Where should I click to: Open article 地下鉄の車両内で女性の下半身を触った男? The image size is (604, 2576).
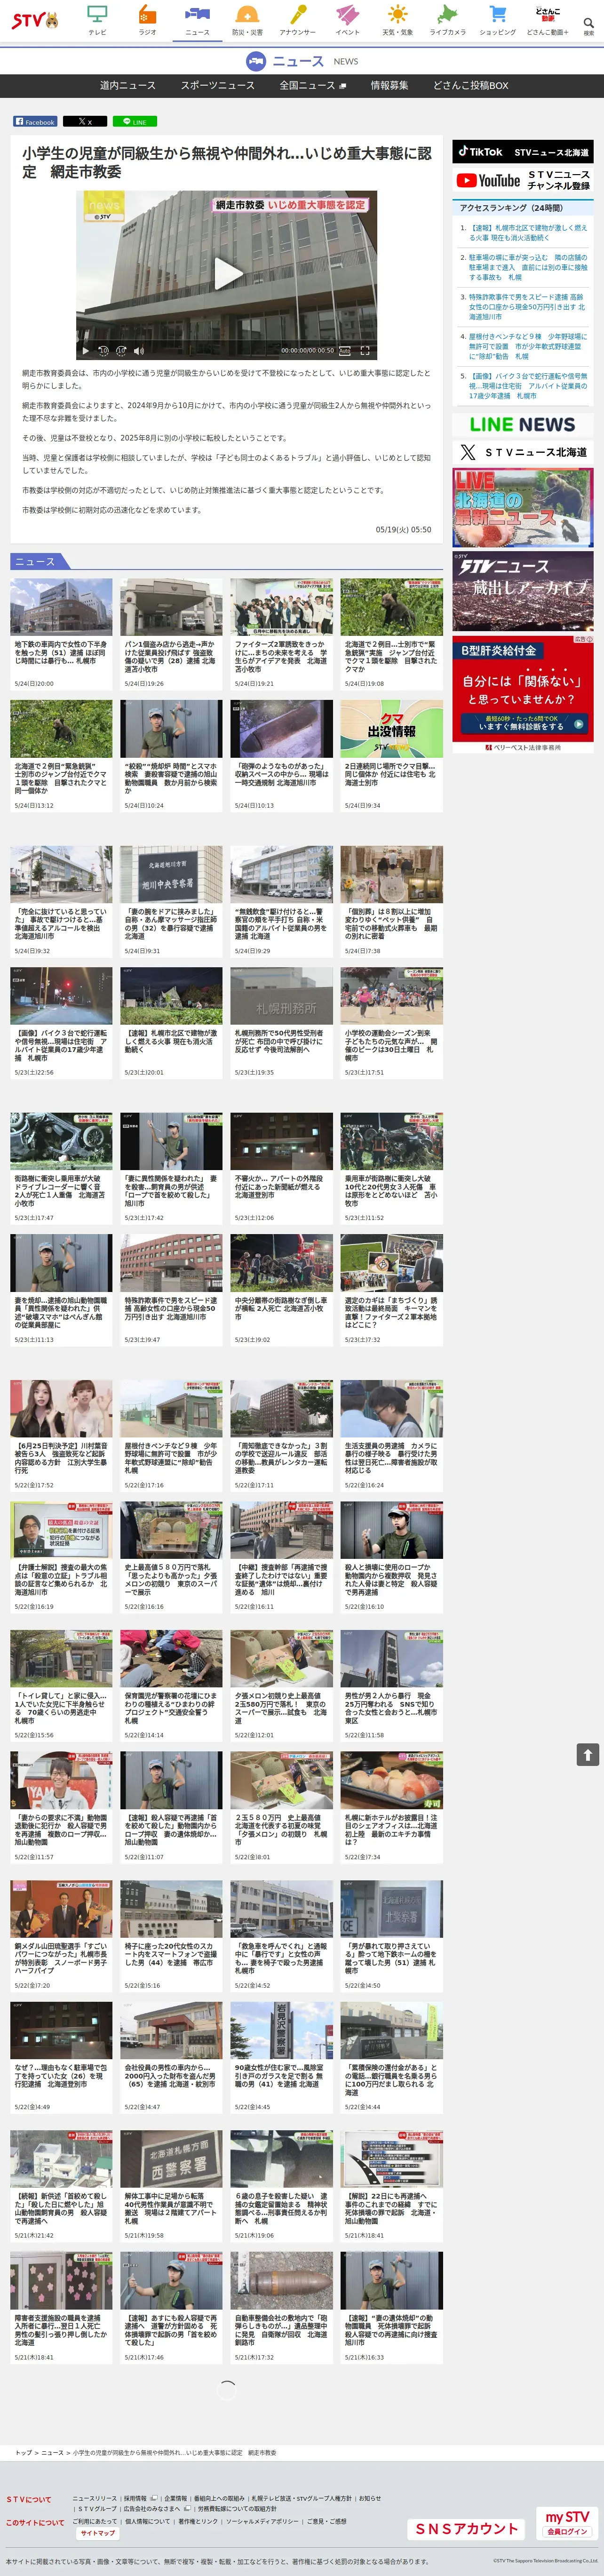pos(61,633)
